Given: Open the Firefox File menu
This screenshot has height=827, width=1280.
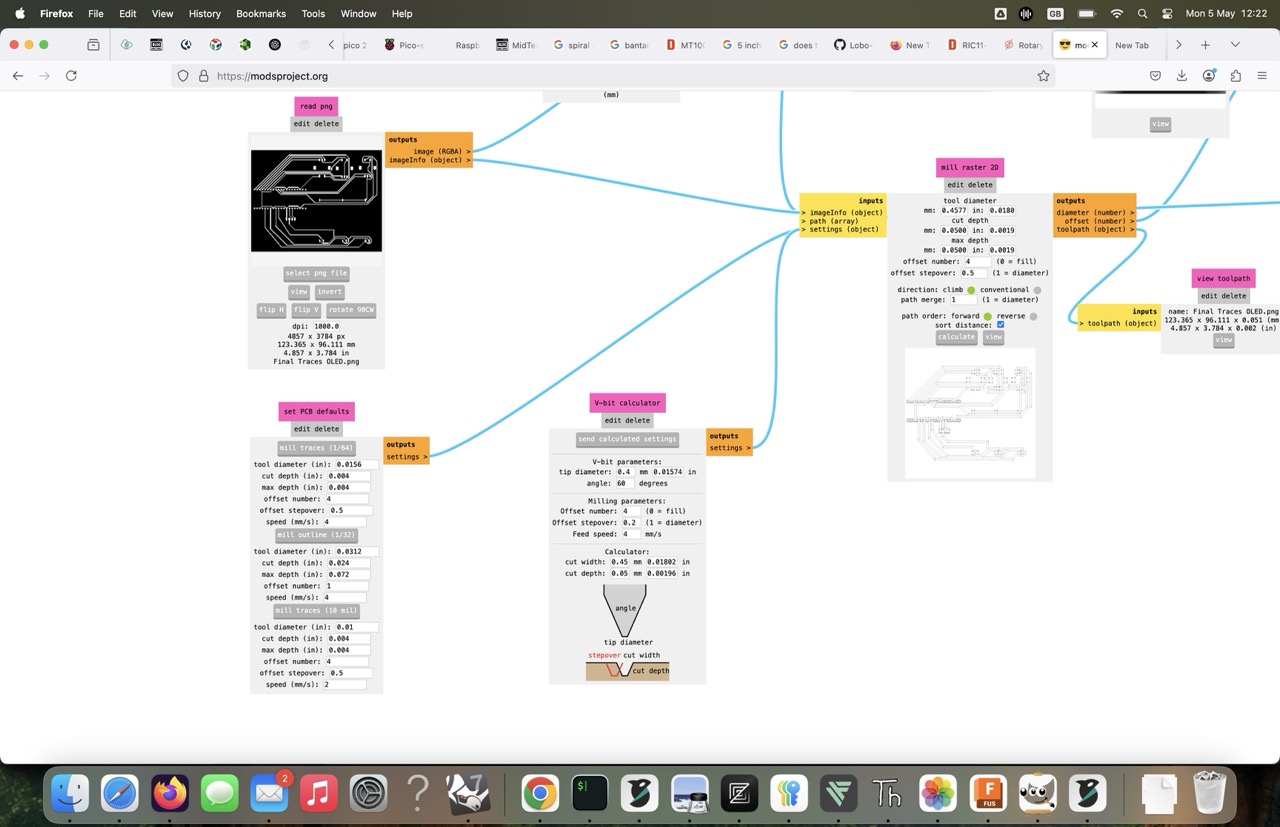Looking at the screenshot, I should pos(95,14).
